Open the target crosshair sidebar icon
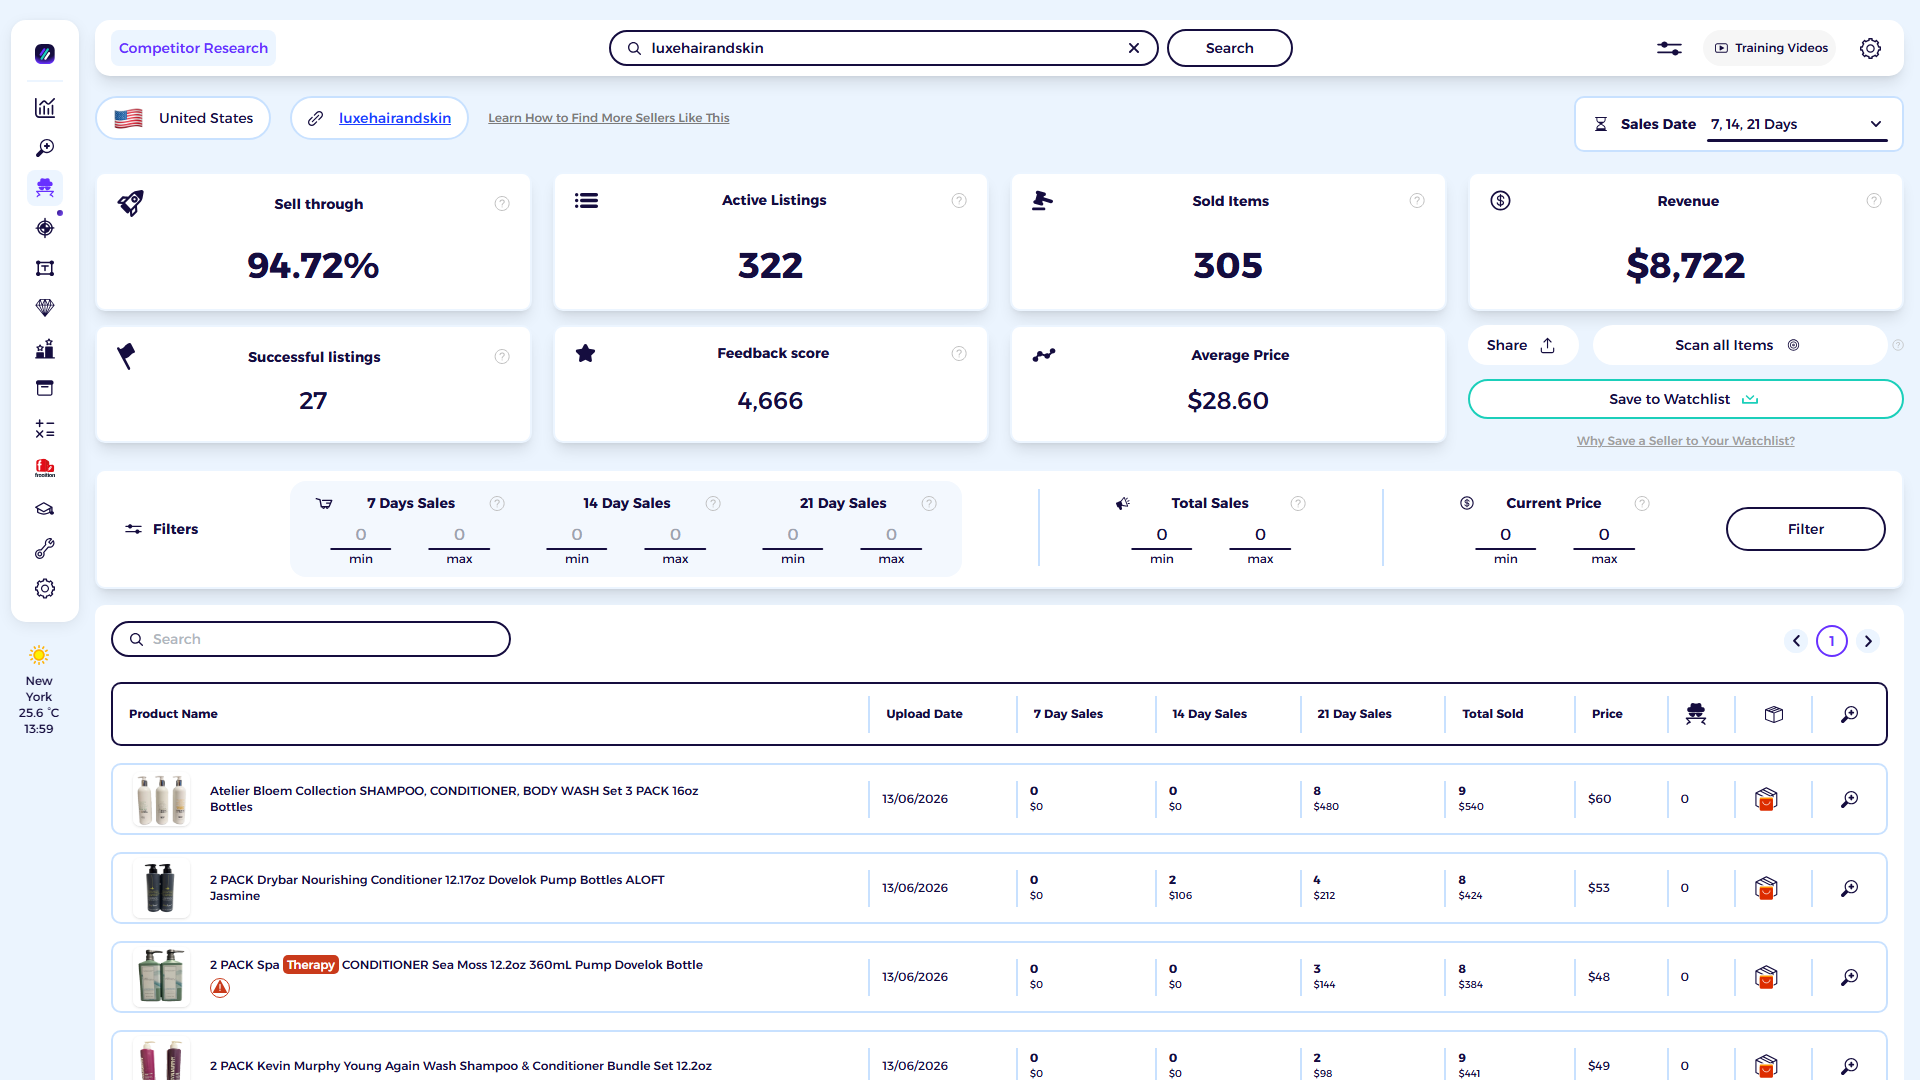This screenshot has height=1080, width=1920. [45, 228]
